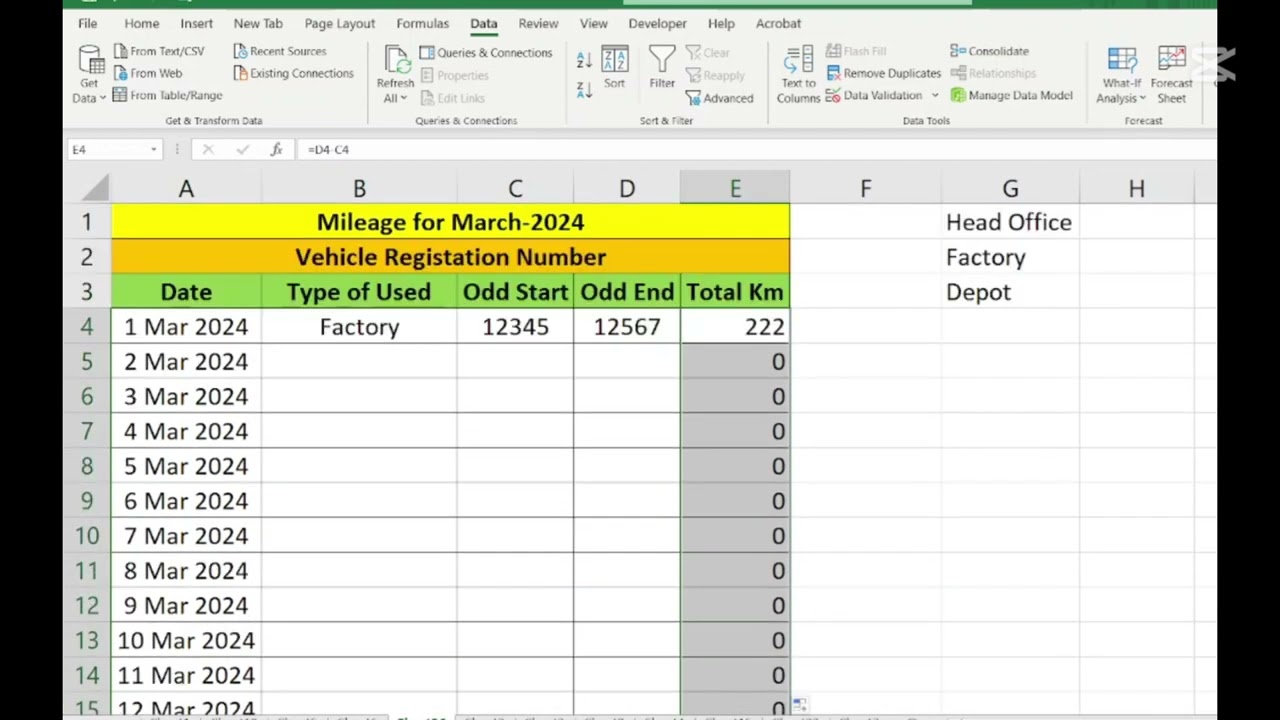
Task: Click Consolidate data tool
Action: click(989, 51)
